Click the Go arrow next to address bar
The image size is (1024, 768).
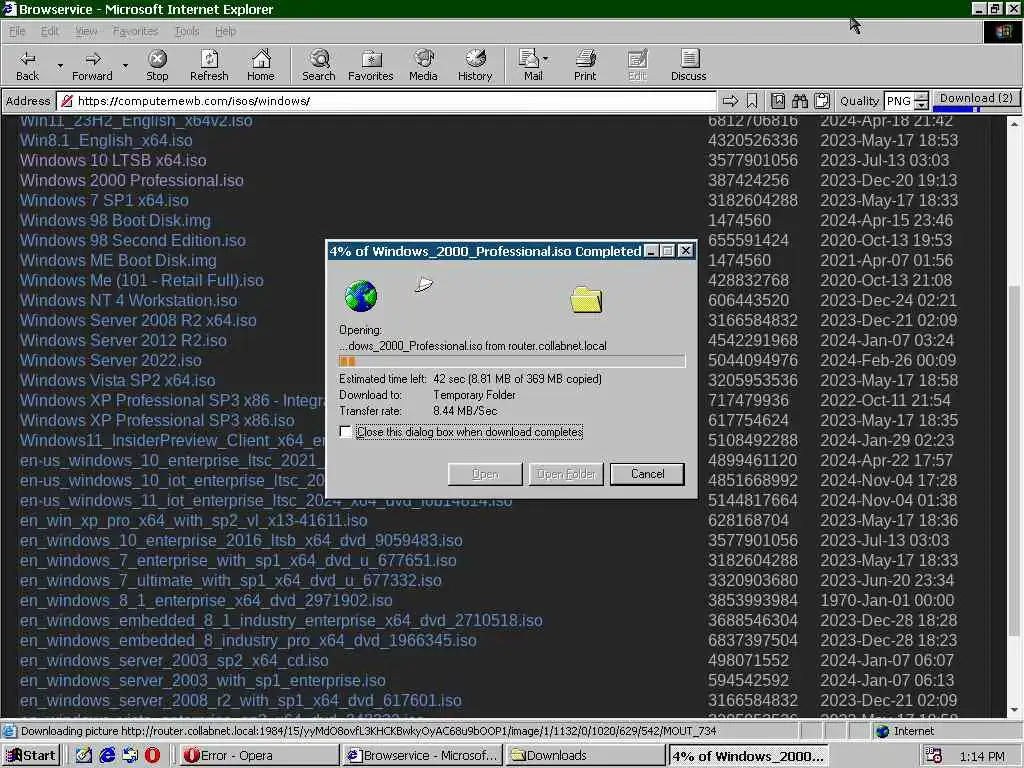pos(730,101)
